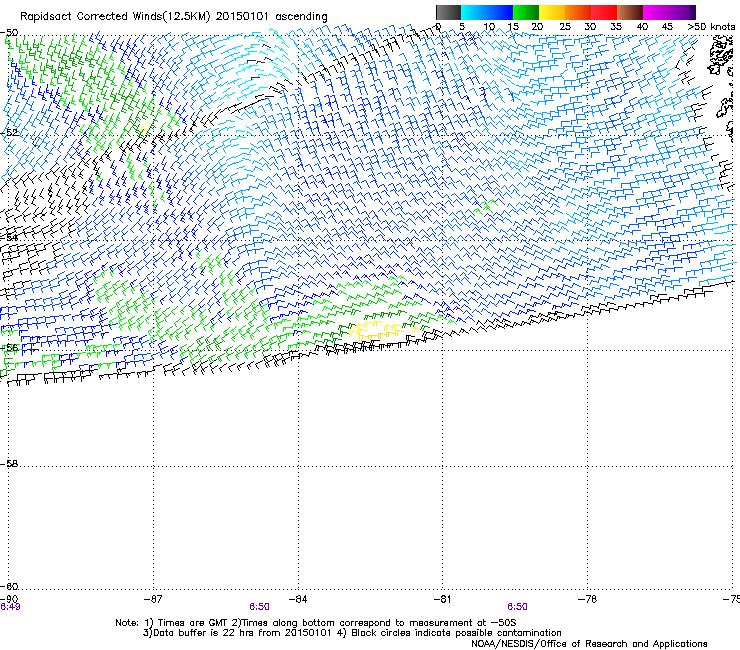Viewport: 740px width, 650px height.
Task: Click the '40' legend scale label
Action: (x=642, y=27)
